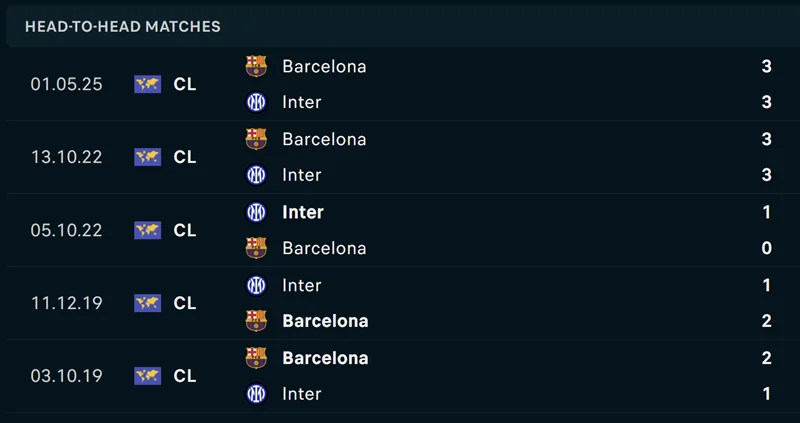Image resolution: width=800 pixels, height=423 pixels.
Task: Click Inter crest in 01.05.25 match
Action: [x=256, y=102]
